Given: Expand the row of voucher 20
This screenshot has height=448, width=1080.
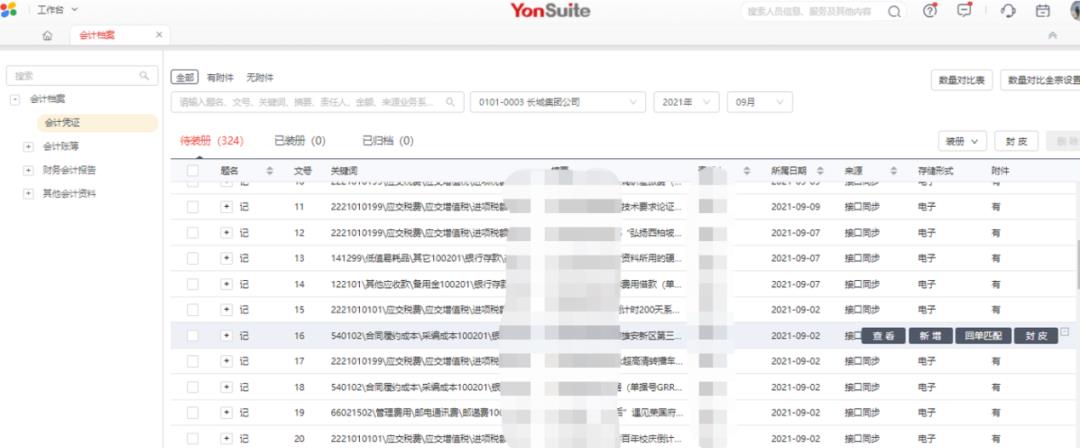Looking at the screenshot, I should pos(227,438).
